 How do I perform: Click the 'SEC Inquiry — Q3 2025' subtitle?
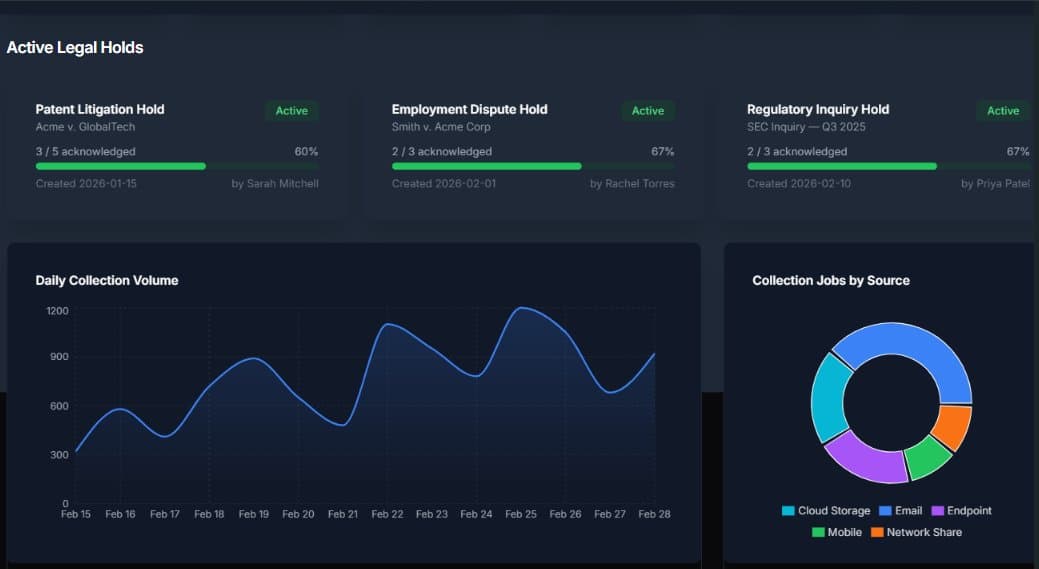[x=806, y=127]
